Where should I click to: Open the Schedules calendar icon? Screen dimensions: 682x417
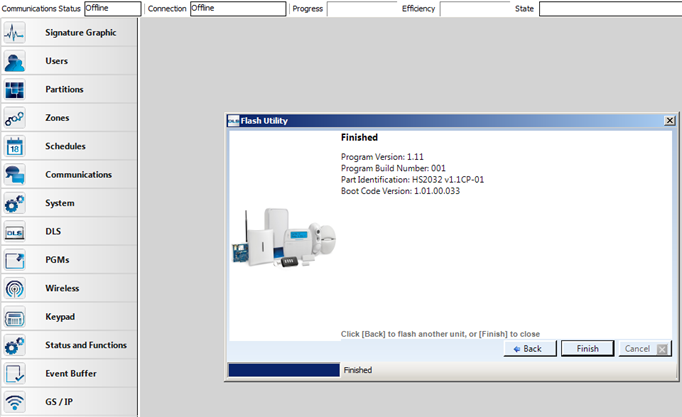(x=15, y=146)
